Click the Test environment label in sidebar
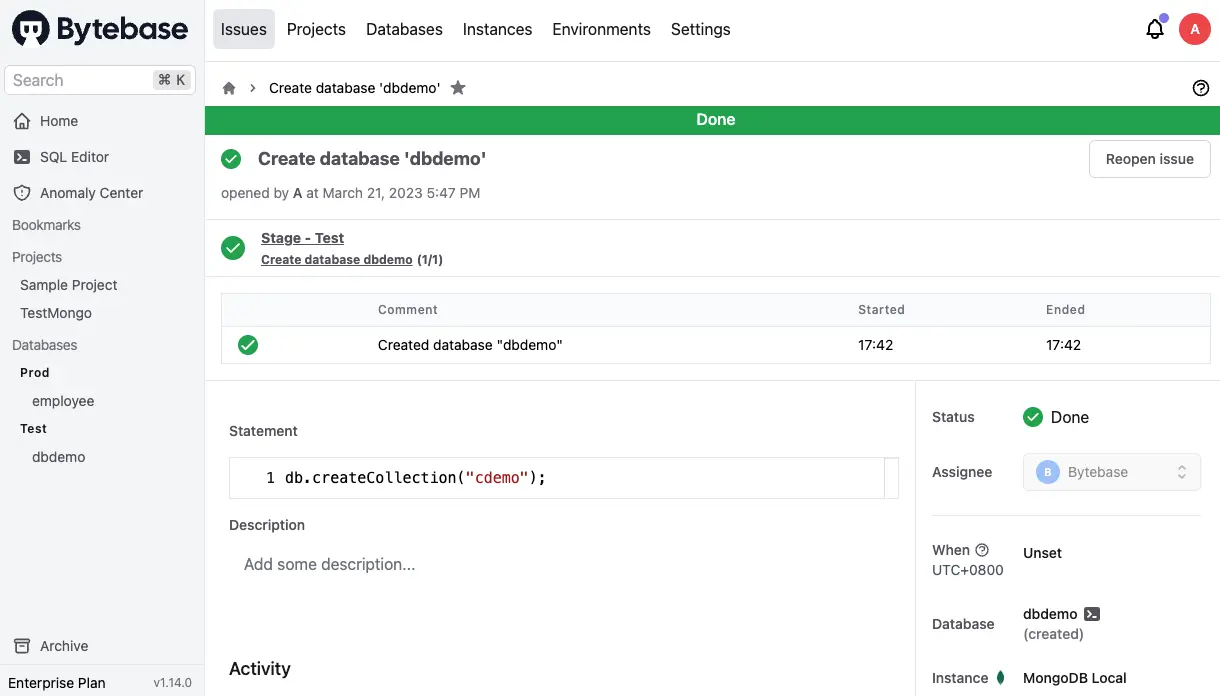The height and width of the screenshot is (696, 1220). tap(34, 428)
